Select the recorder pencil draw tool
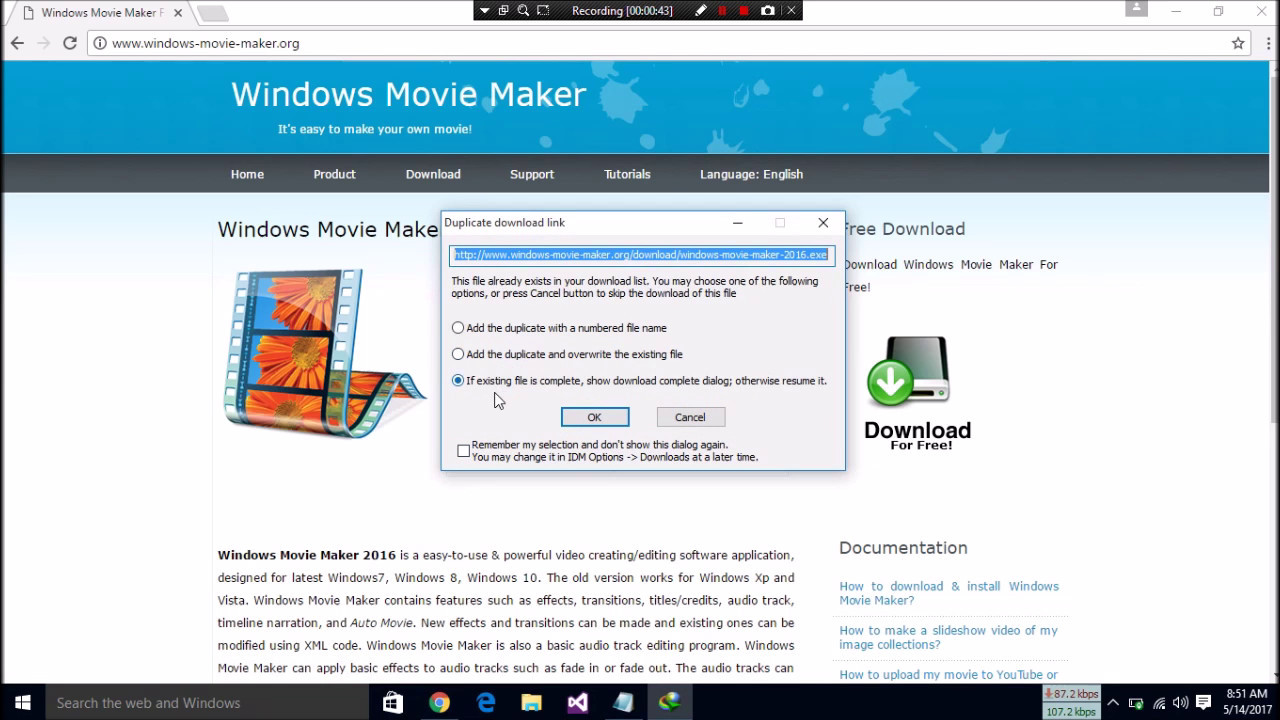This screenshot has width=1280, height=720. coord(701,10)
